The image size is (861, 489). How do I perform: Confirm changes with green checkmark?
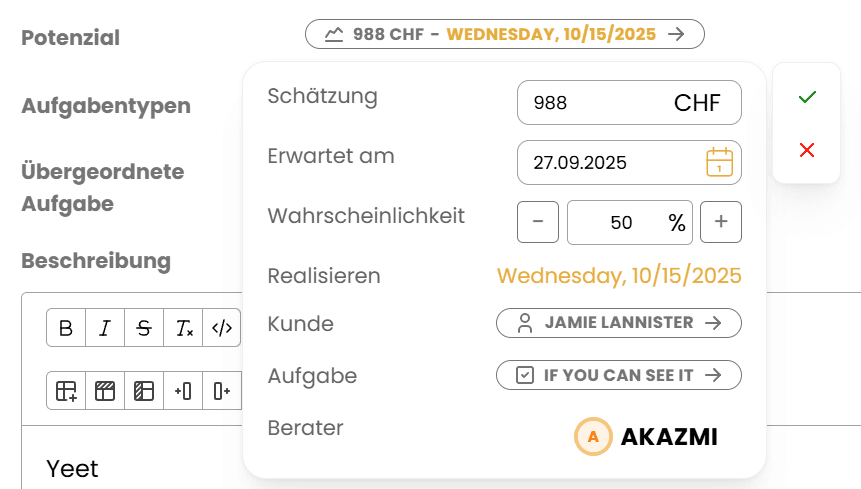point(807,97)
